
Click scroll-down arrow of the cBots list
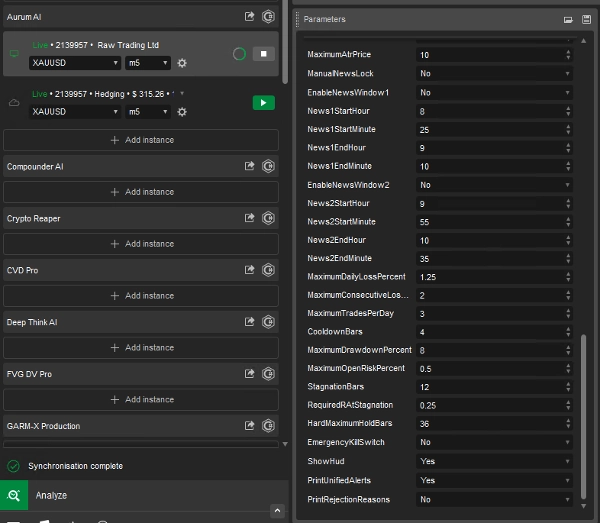(x=285, y=444)
